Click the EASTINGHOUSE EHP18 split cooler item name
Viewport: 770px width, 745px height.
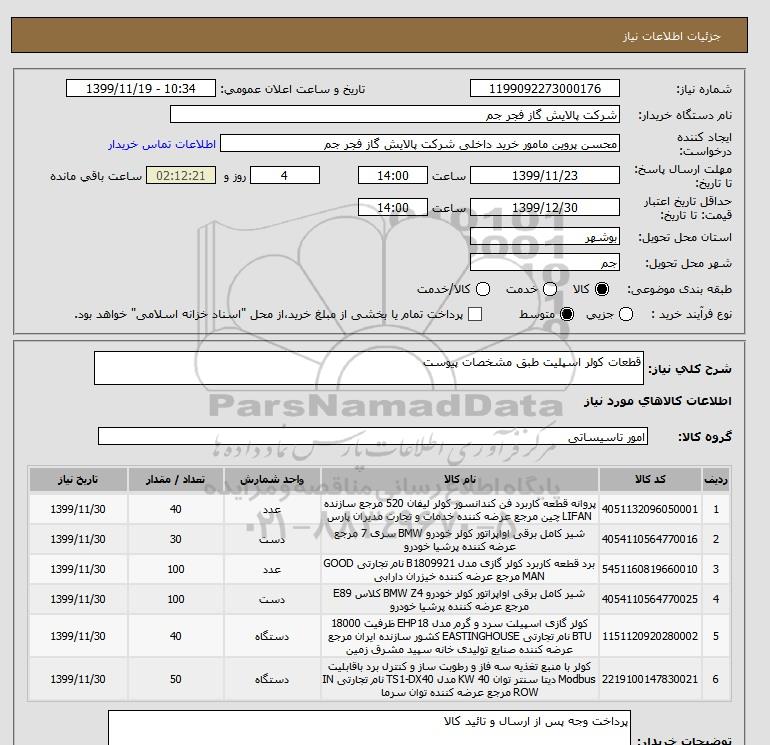tap(460, 636)
